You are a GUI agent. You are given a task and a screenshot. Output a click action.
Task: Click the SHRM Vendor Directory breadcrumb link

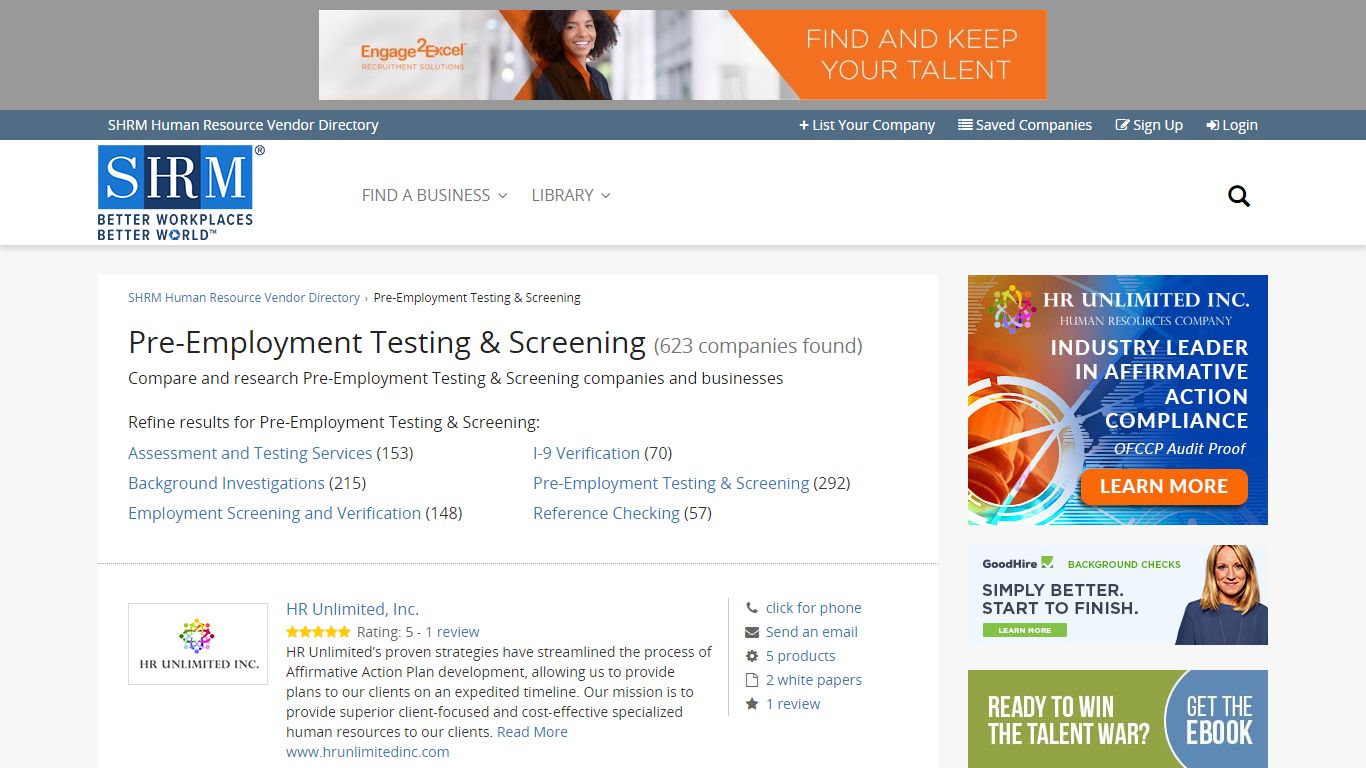pyautogui.click(x=244, y=298)
